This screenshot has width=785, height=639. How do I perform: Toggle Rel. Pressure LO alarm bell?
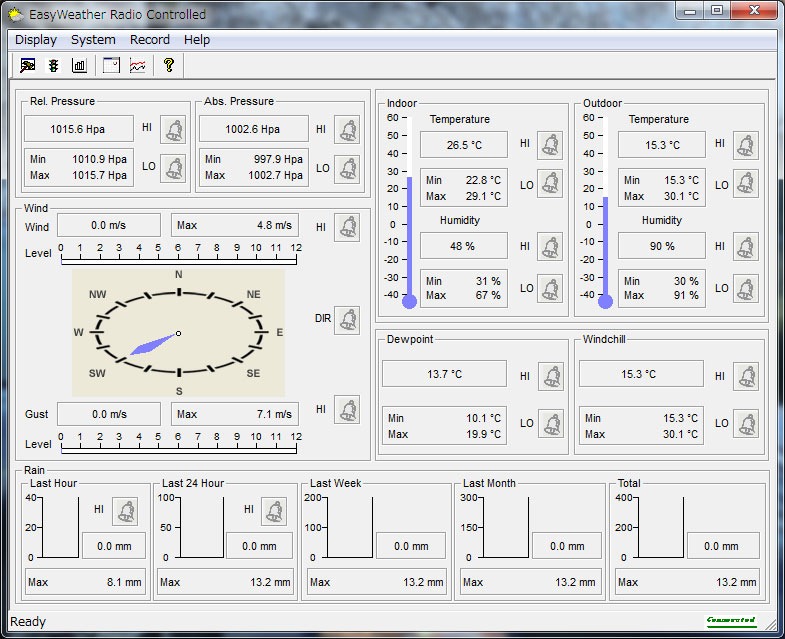pos(173,168)
